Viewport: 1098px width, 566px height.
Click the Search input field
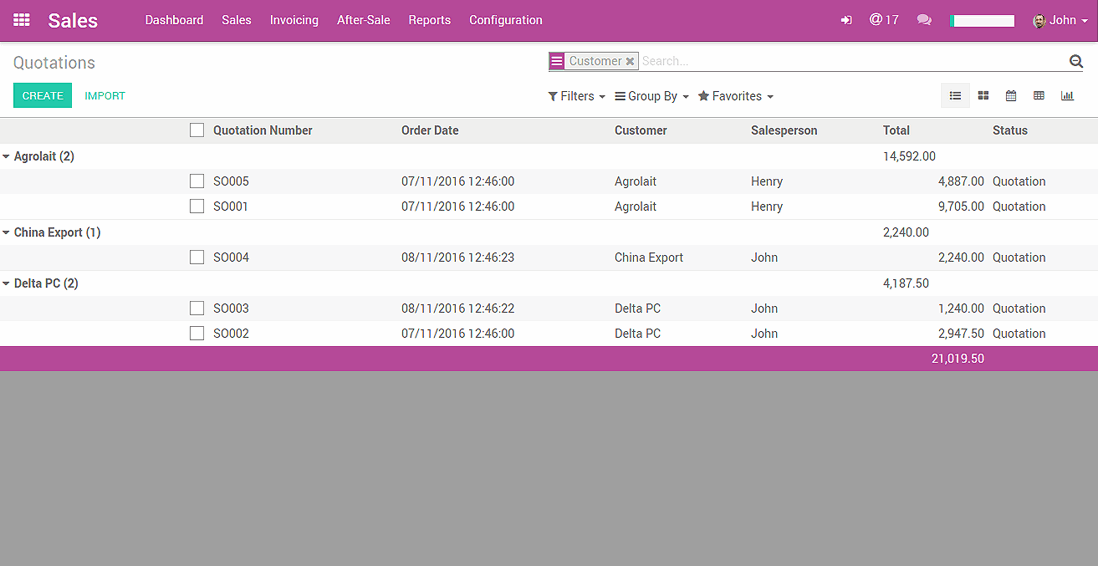coord(853,61)
